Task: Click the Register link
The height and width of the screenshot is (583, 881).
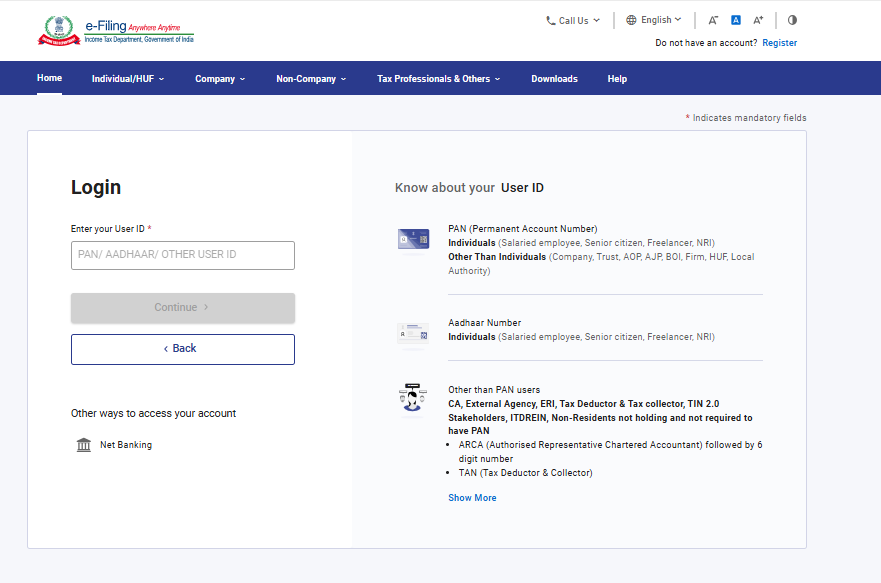Action: click(779, 43)
